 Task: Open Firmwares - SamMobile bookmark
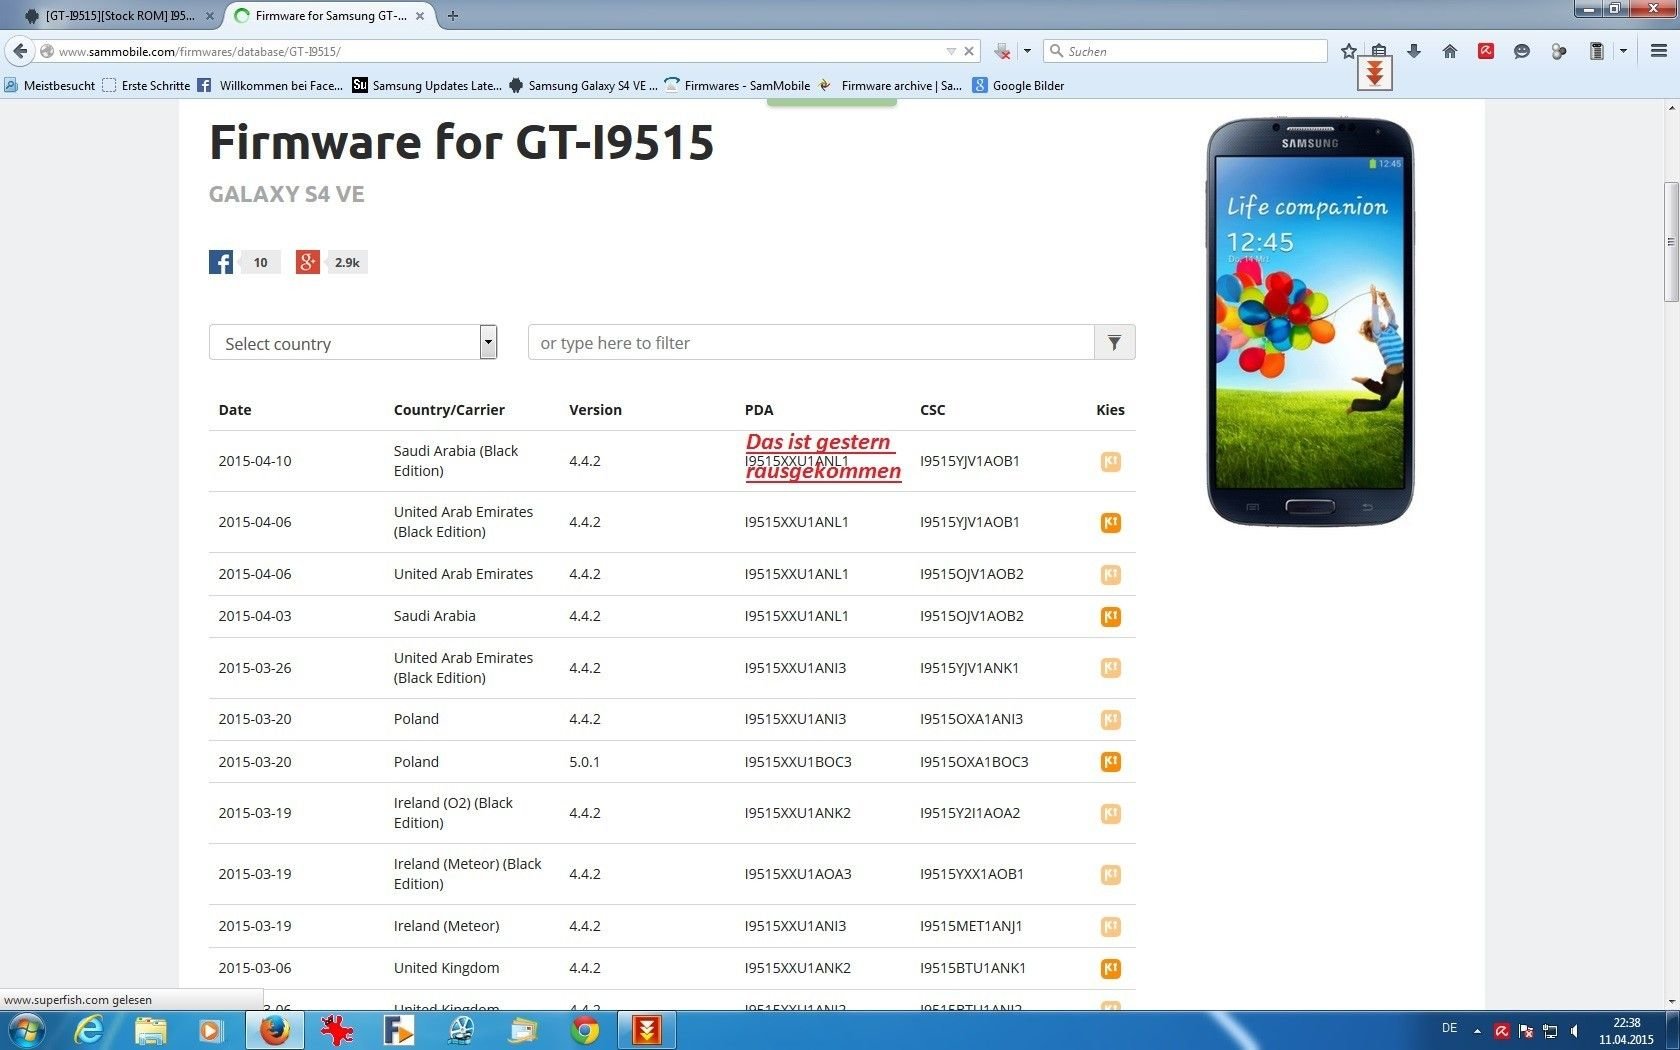738,86
